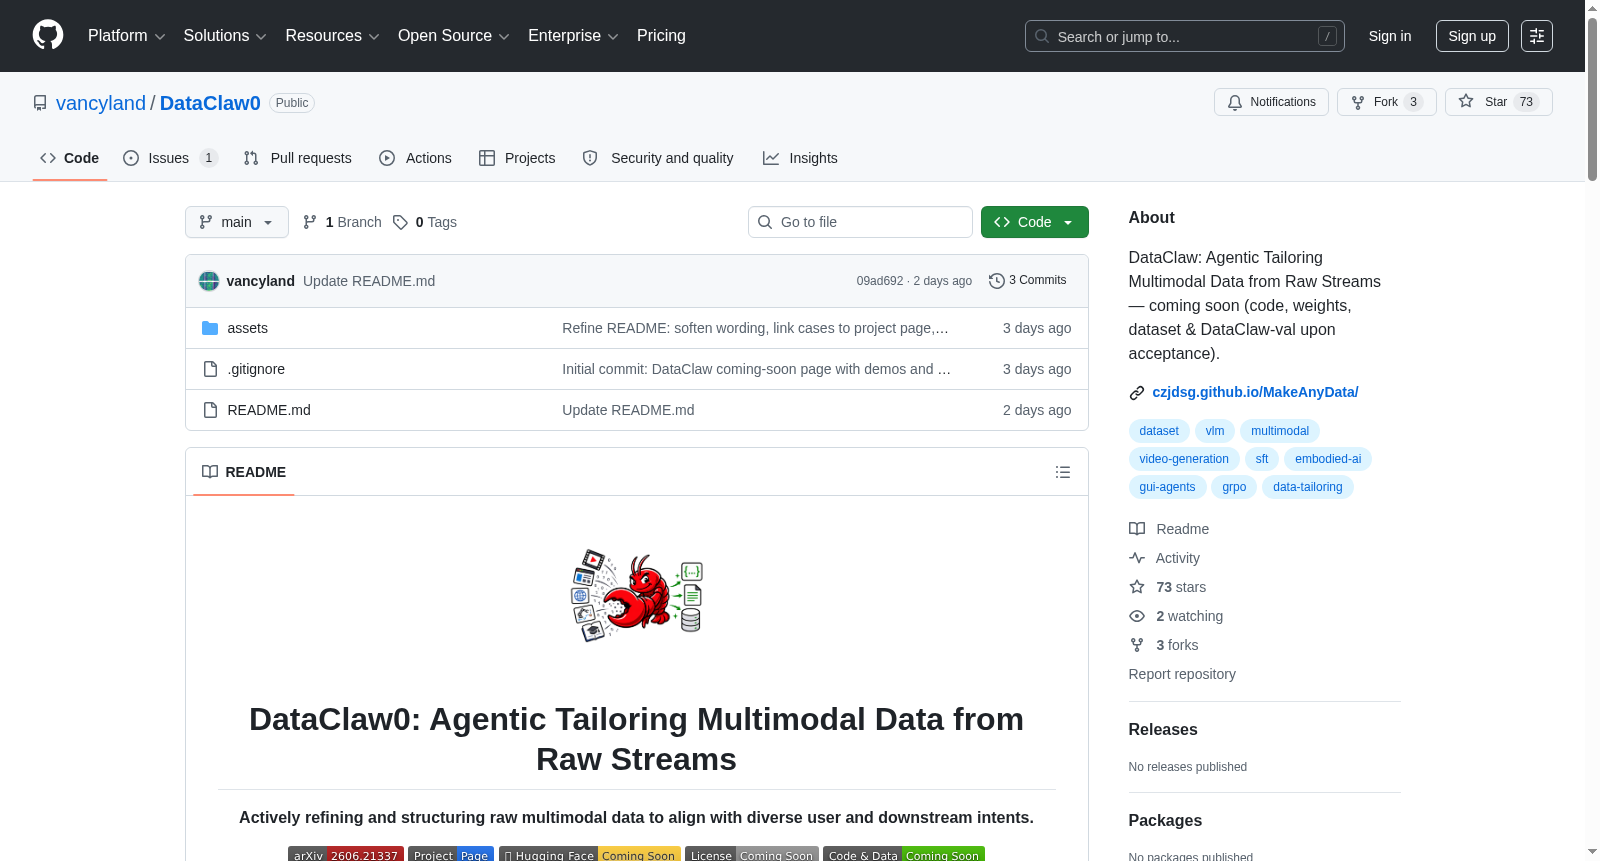The image size is (1600, 861).
Task: Click the sft topic tag
Action: click(x=1262, y=459)
